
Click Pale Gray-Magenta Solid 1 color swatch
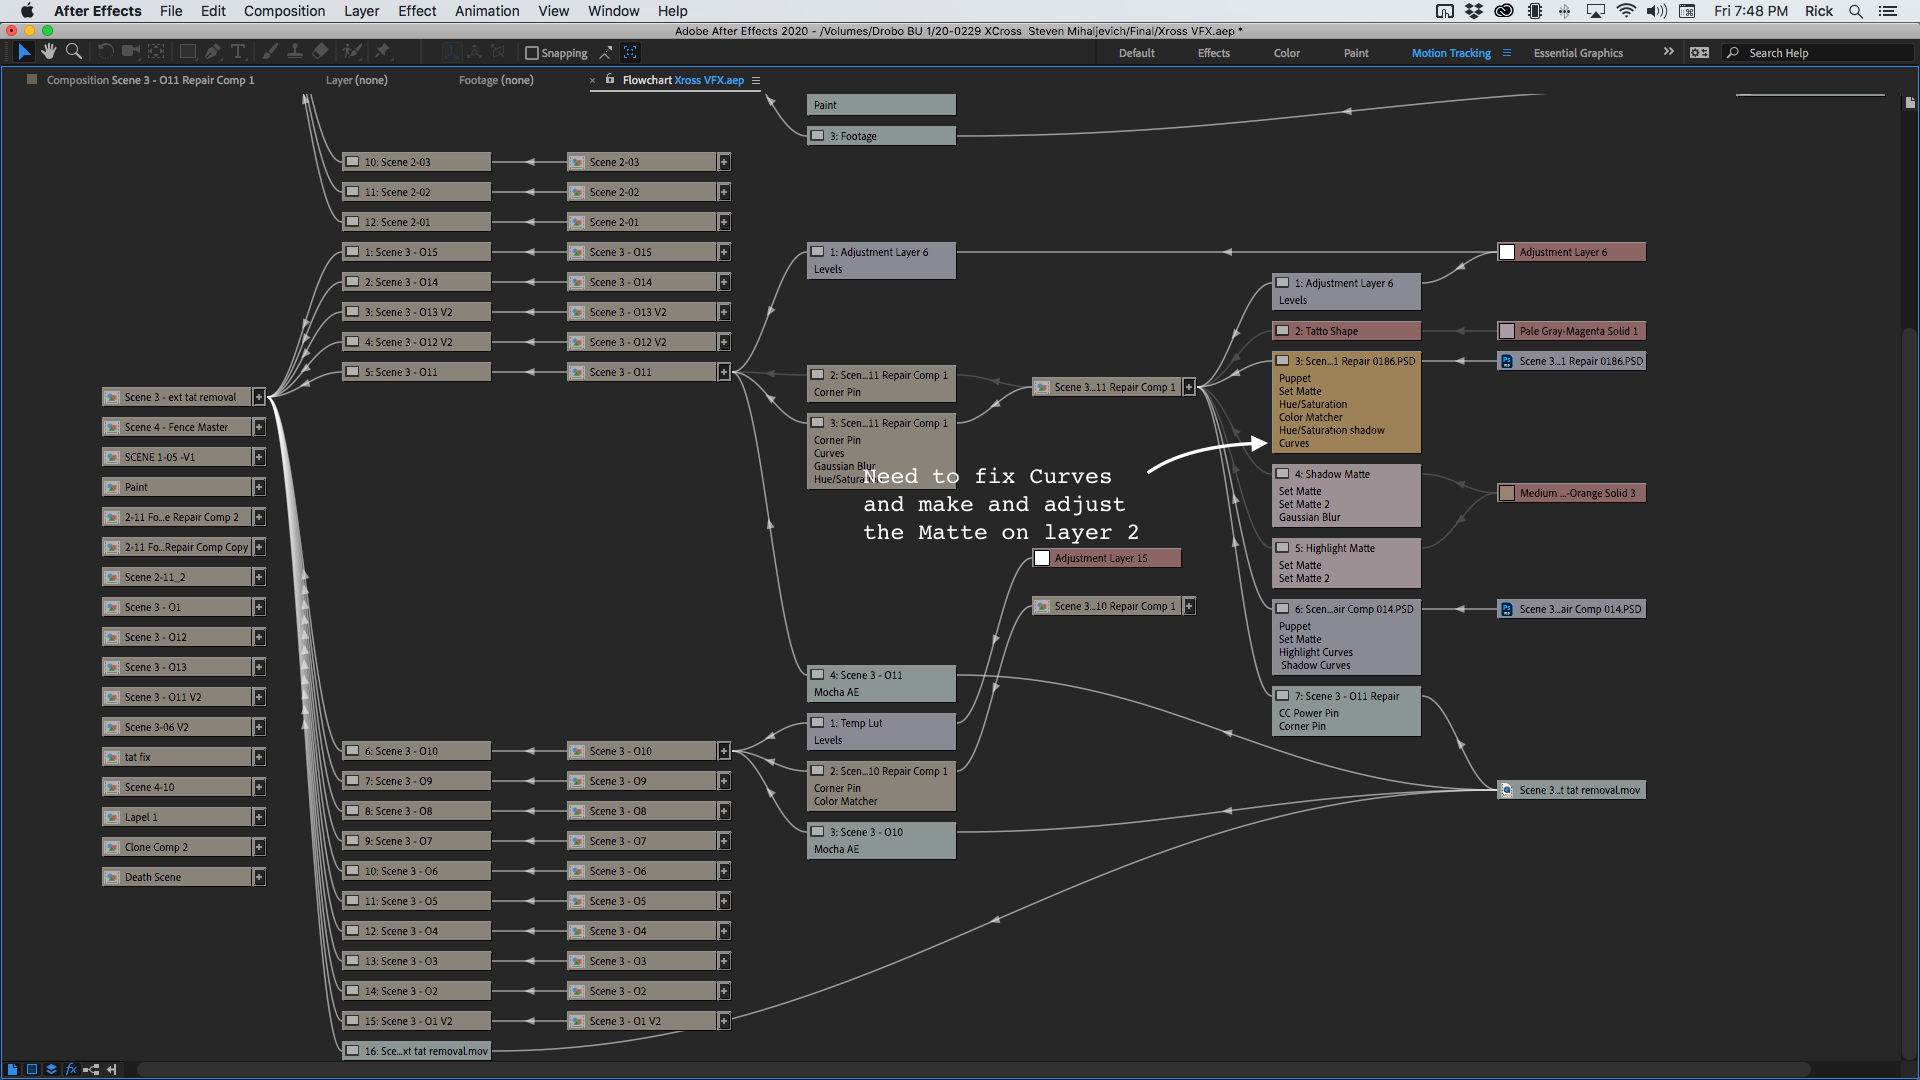[x=1507, y=331]
